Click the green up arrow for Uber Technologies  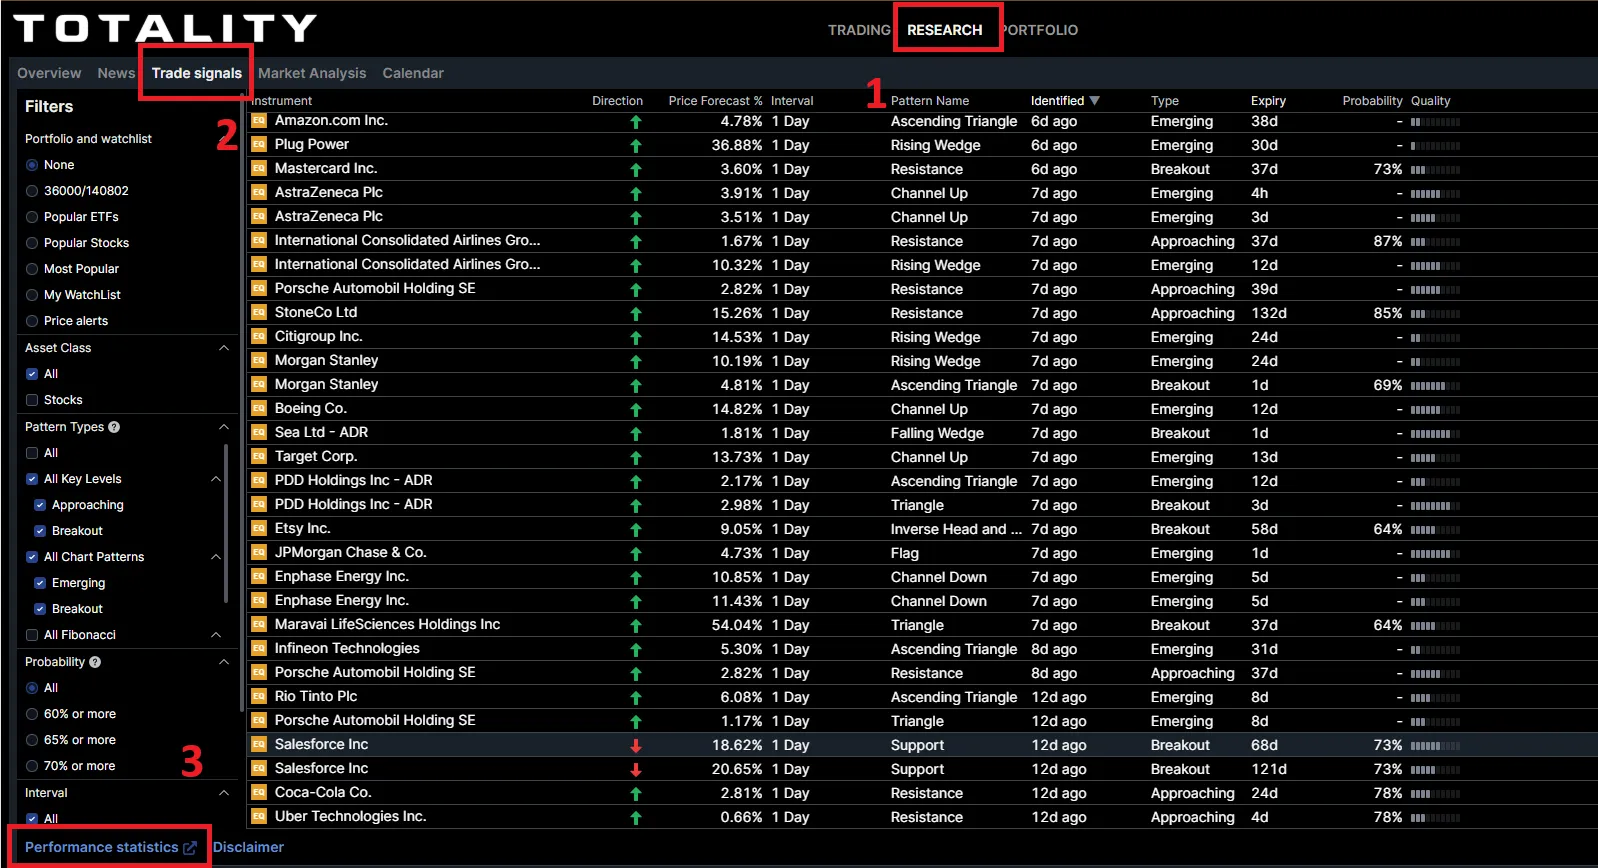click(x=635, y=818)
